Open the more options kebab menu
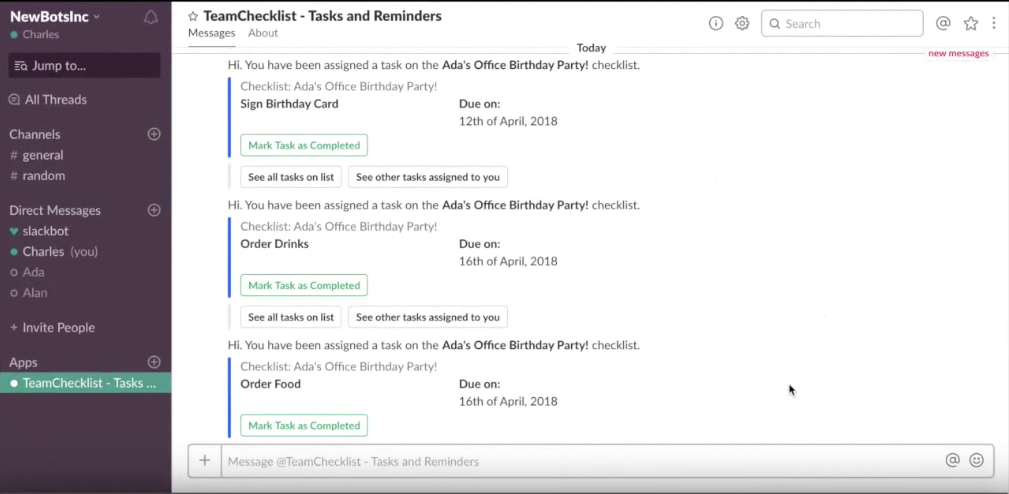This screenshot has height=494, width=1009. (x=993, y=24)
